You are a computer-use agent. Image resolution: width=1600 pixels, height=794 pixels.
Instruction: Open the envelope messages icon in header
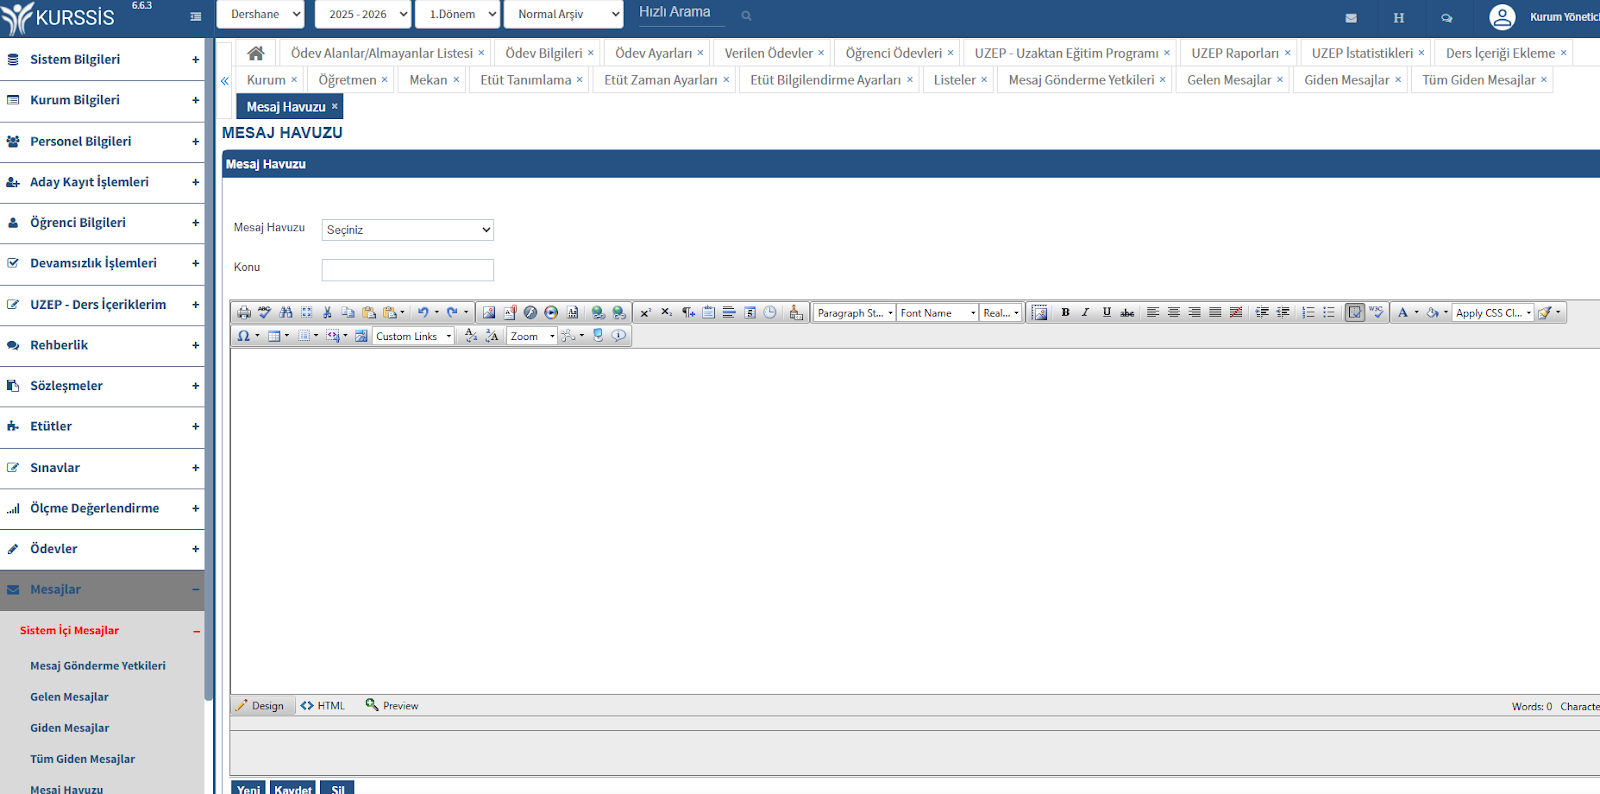pos(1351,18)
